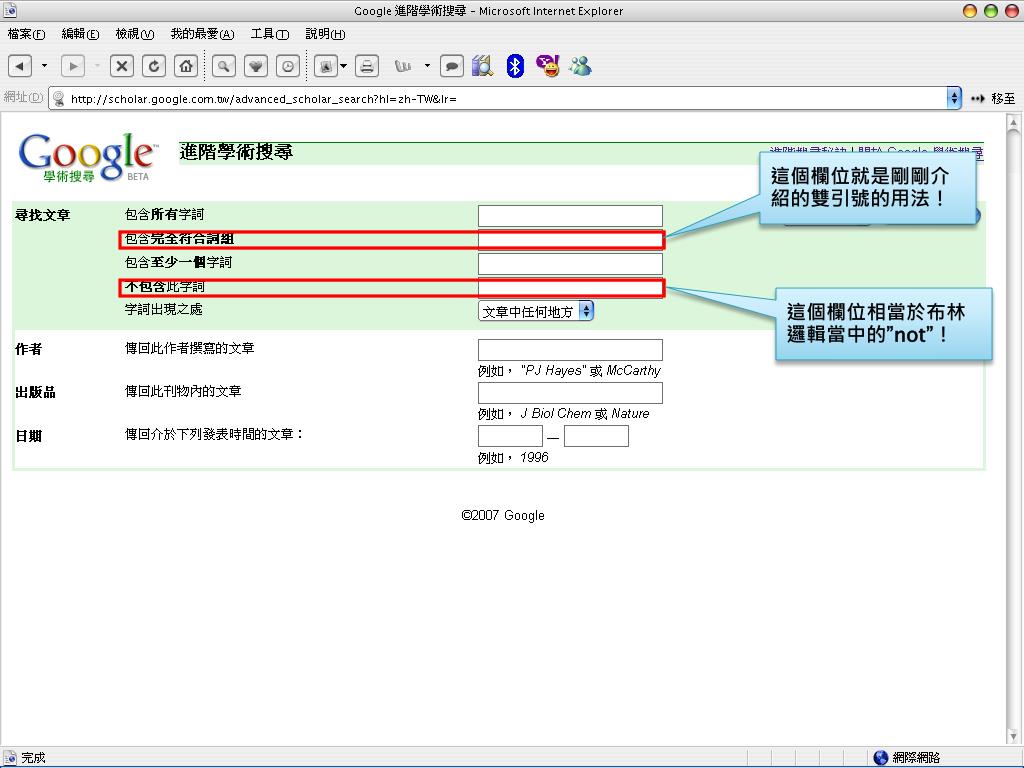The height and width of the screenshot is (768, 1024).
Task: Click the ©2007 Google footer text
Action: [503, 515]
